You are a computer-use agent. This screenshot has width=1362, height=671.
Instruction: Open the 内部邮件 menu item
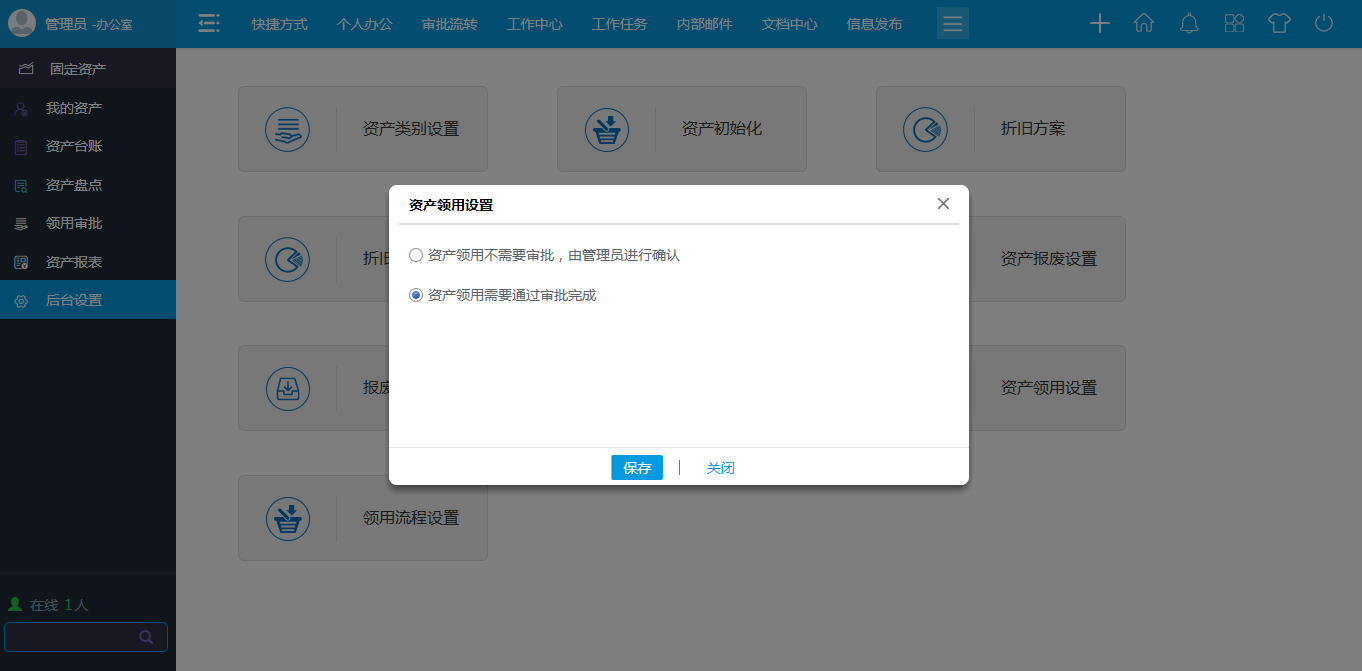coord(704,23)
